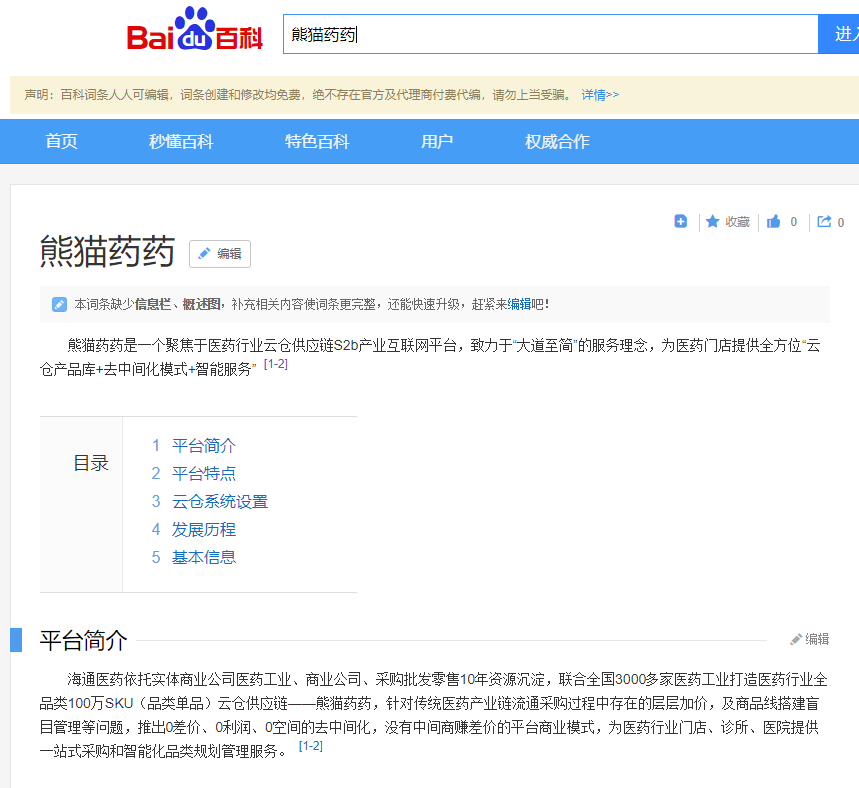
Task: Open the 权威合作 navigation tab
Action: click(x=557, y=141)
